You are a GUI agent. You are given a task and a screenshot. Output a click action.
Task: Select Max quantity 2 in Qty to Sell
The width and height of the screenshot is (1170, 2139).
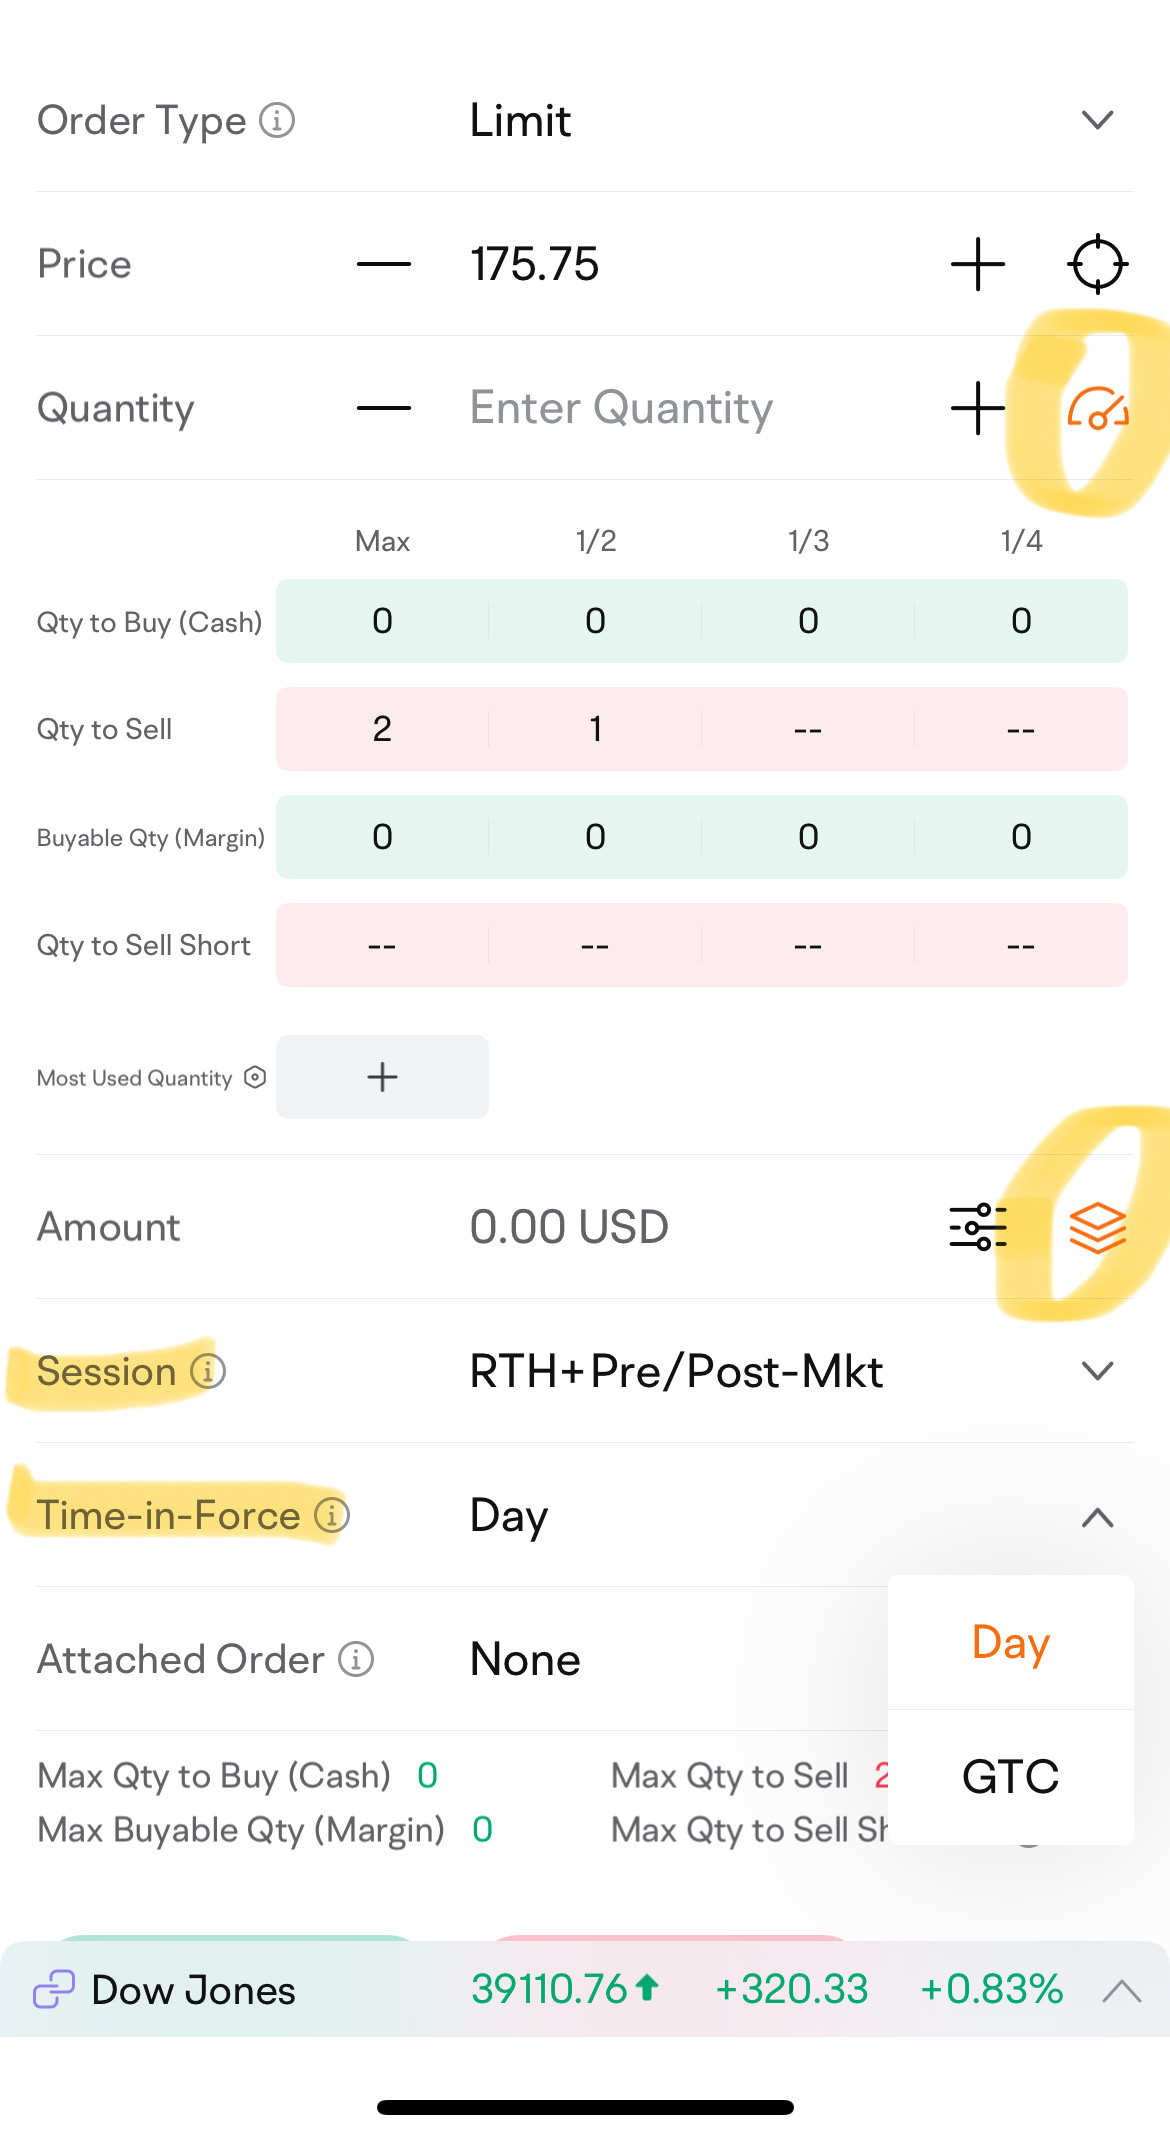point(382,729)
